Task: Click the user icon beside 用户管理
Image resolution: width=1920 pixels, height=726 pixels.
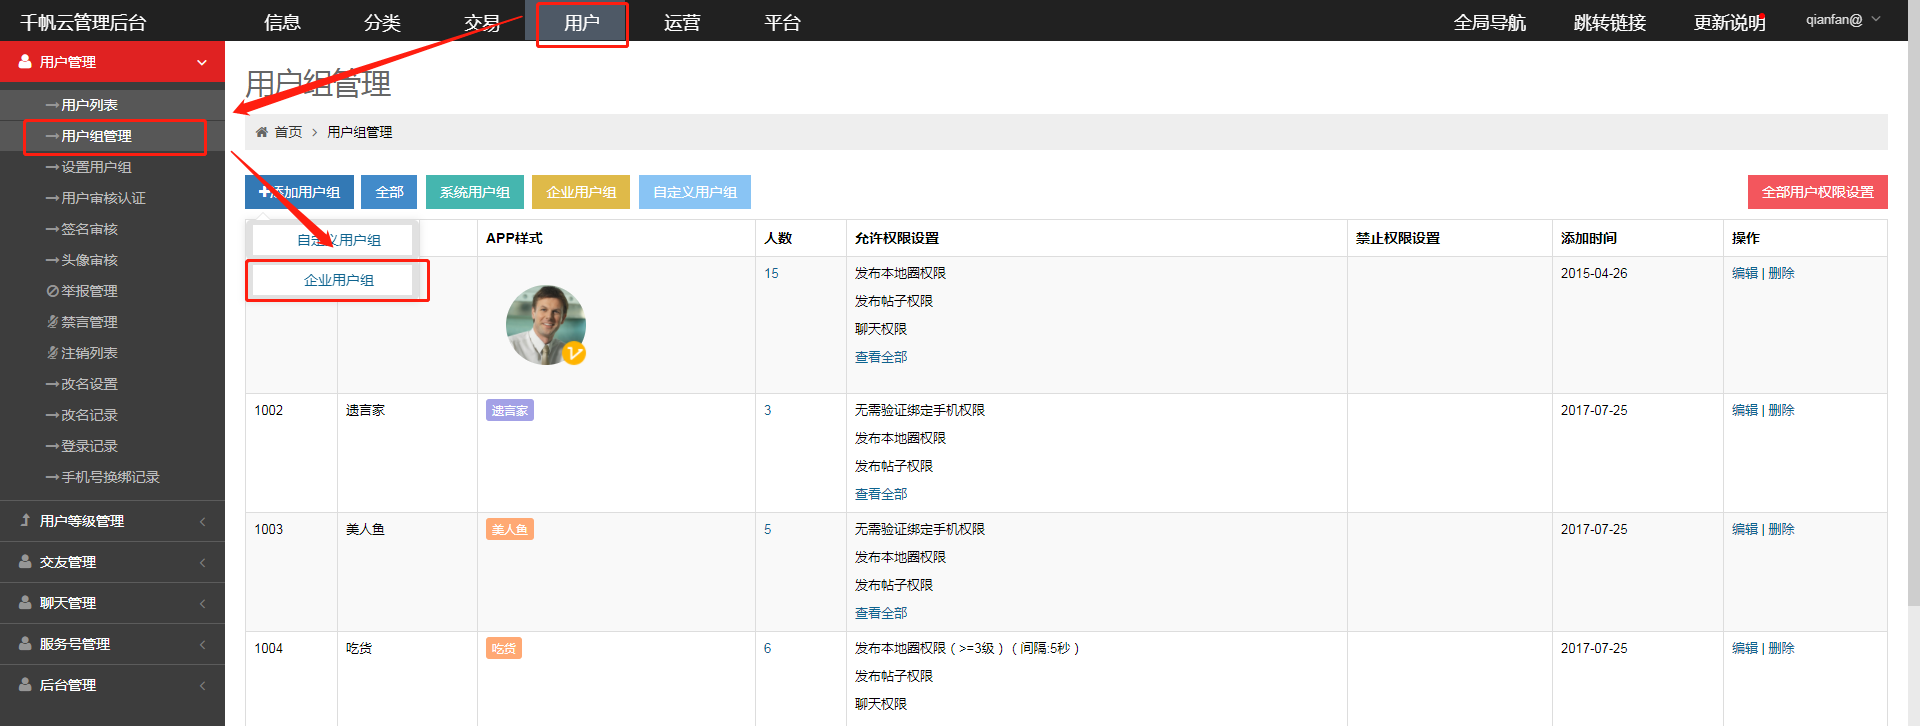Action: pyautogui.click(x=25, y=61)
